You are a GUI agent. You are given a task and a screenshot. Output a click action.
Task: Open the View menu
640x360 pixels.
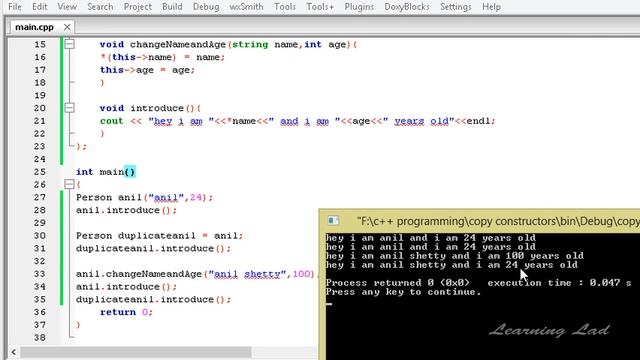(x=67, y=7)
